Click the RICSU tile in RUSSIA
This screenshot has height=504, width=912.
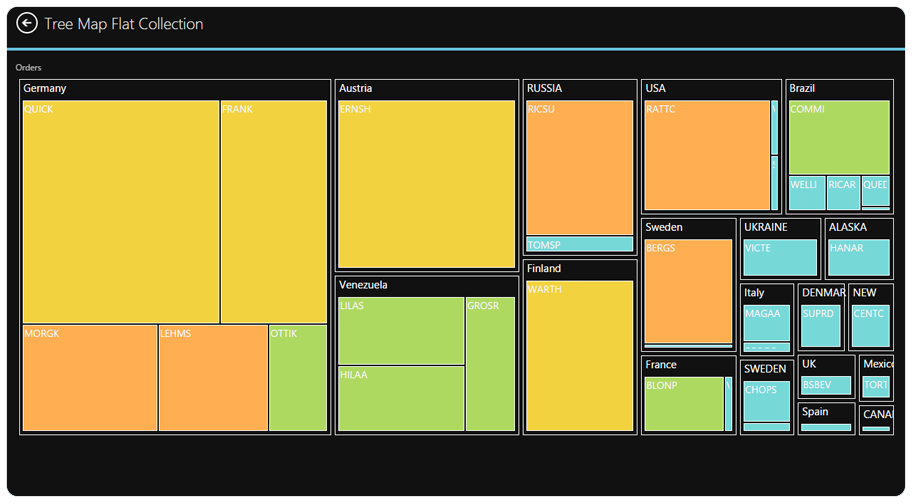tap(580, 167)
